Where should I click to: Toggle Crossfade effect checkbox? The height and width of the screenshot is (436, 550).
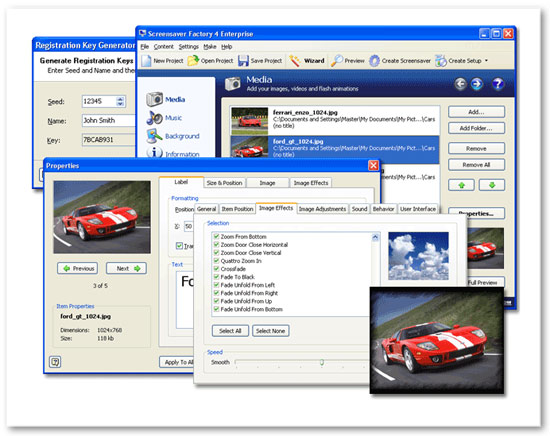(216, 269)
